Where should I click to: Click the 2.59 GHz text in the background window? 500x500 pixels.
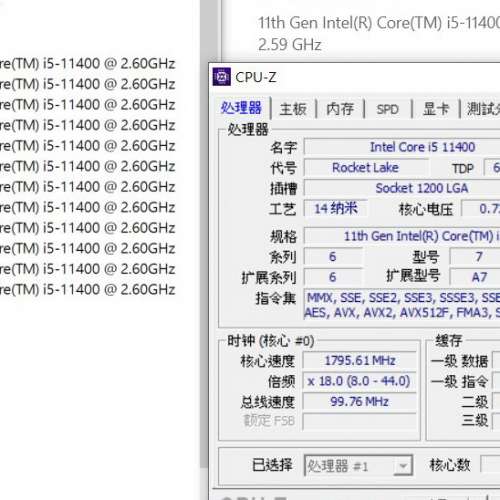click(x=290, y=45)
